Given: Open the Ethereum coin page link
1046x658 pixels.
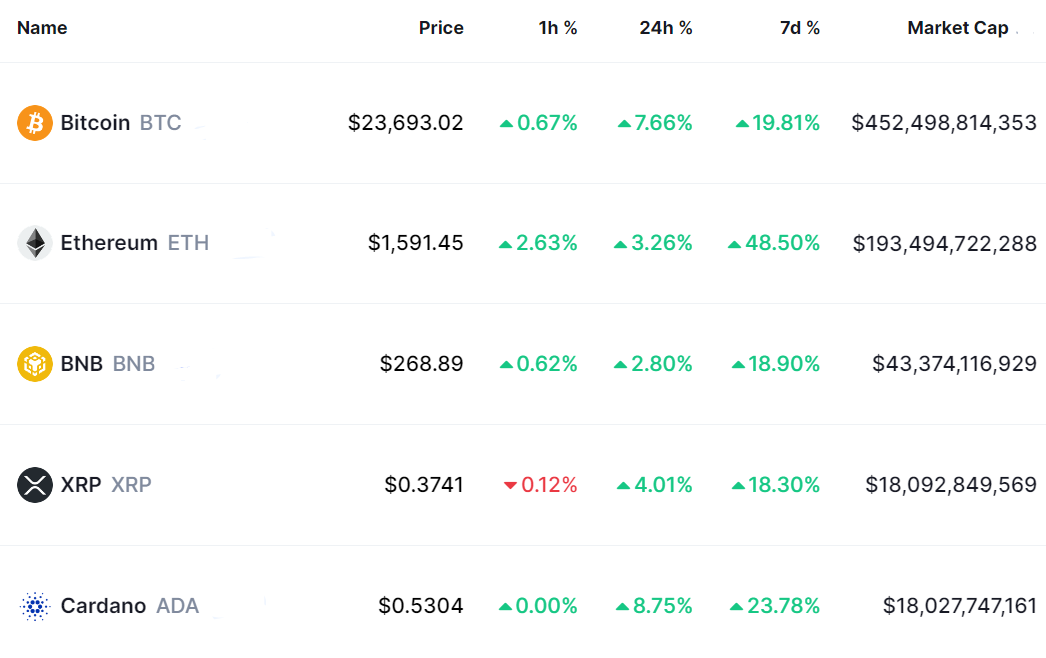Looking at the screenshot, I should 109,243.
